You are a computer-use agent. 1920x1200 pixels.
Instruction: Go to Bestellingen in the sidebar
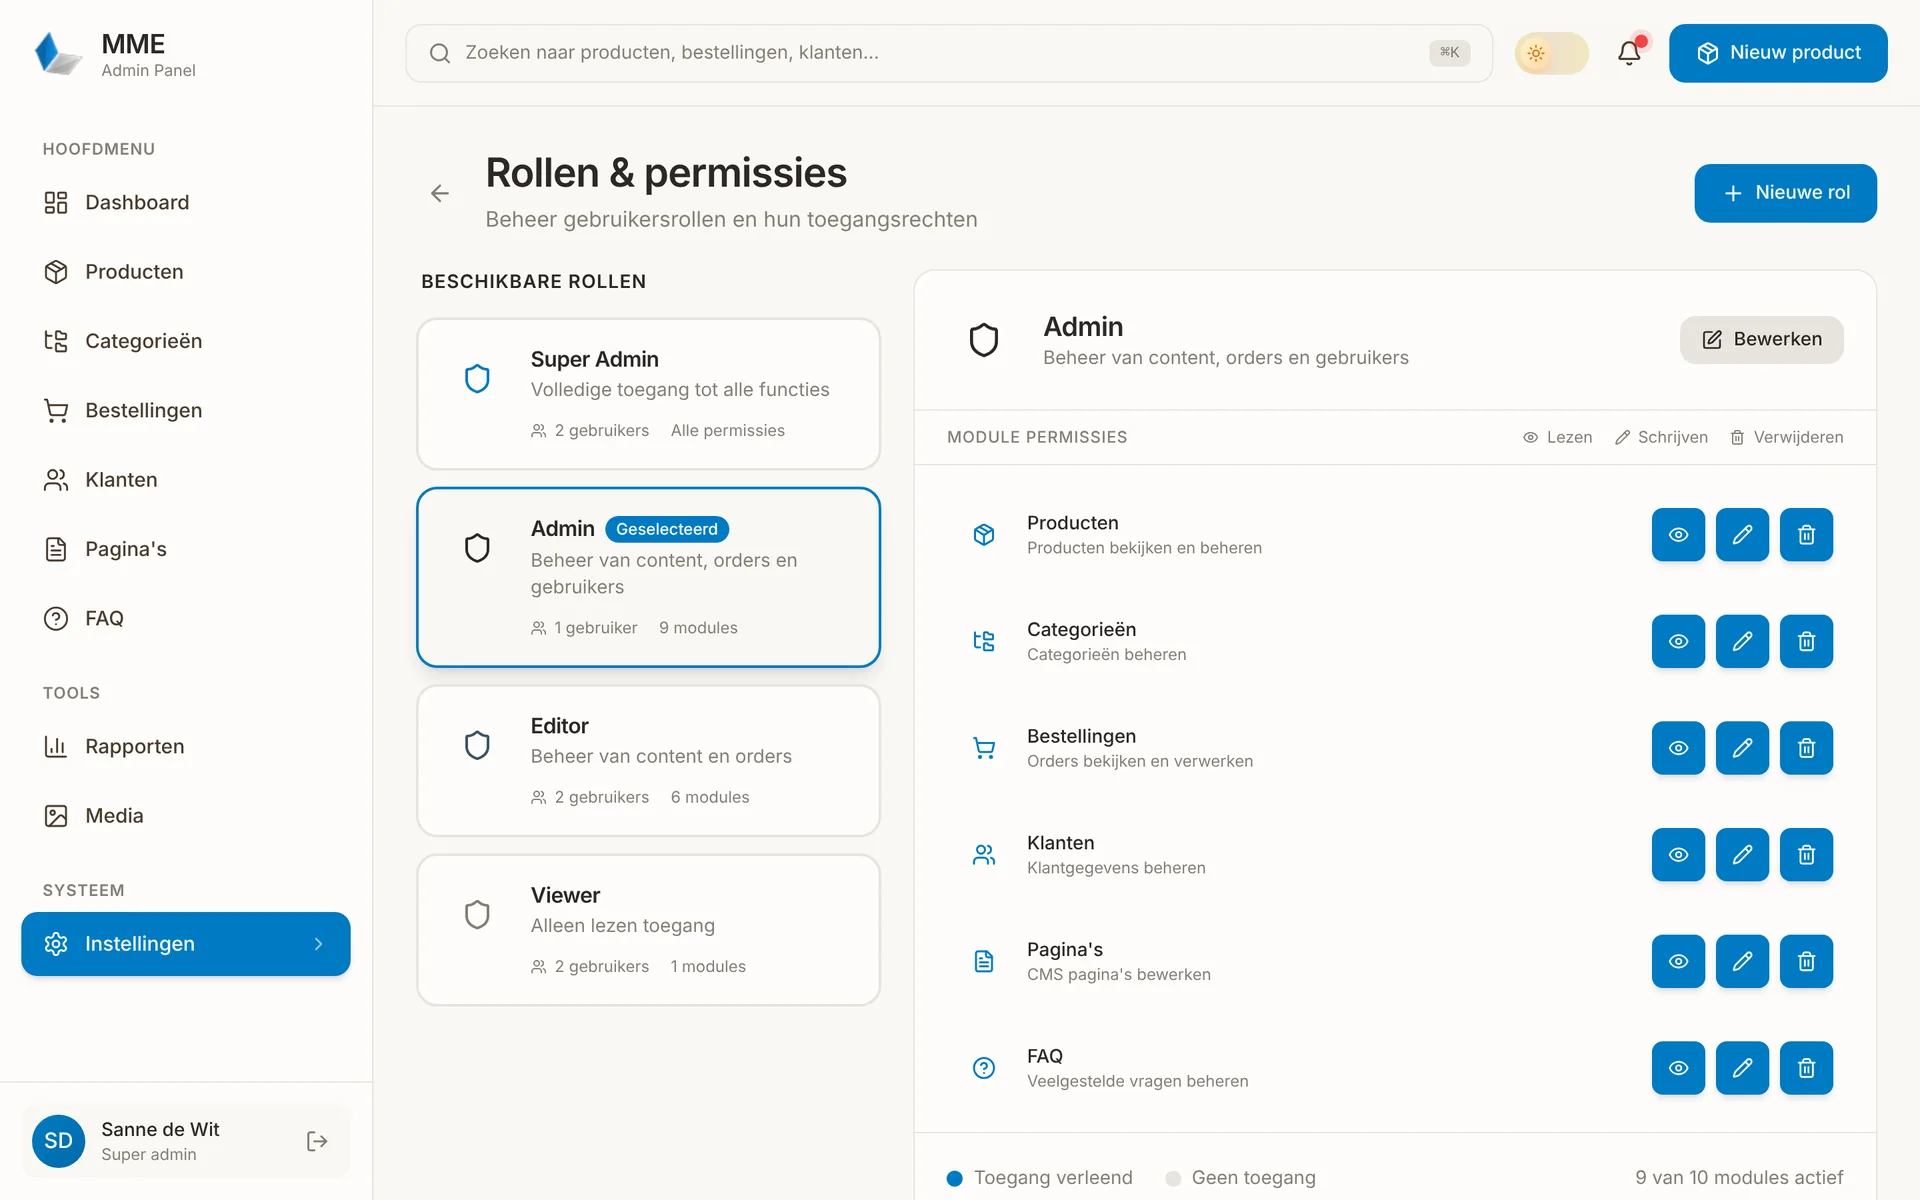(186, 411)
